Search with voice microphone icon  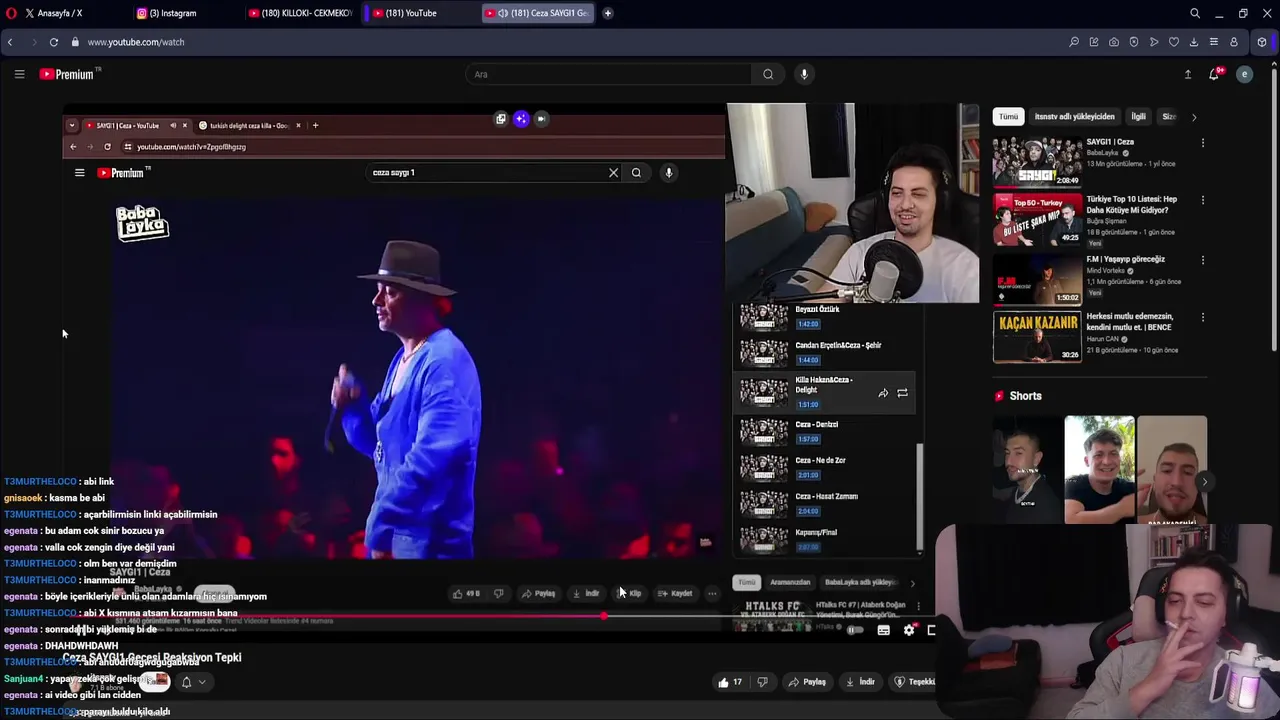click(804, 74)
